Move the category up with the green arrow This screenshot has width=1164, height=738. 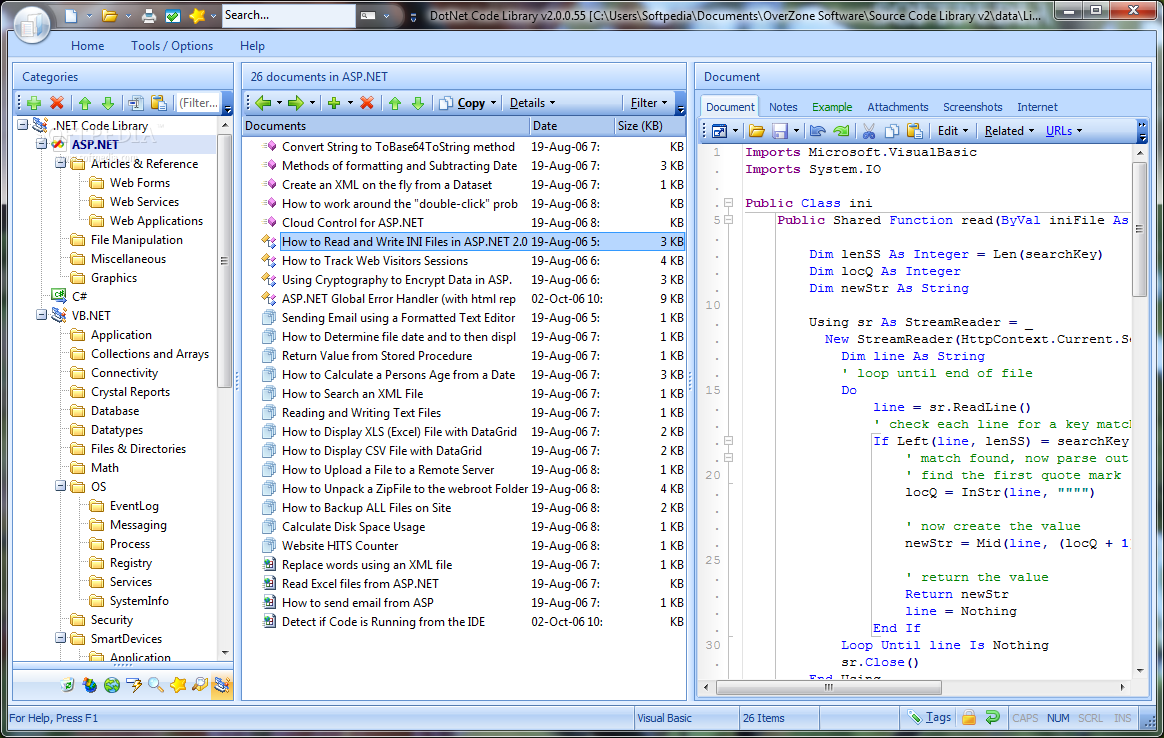[x=85, y=103]
